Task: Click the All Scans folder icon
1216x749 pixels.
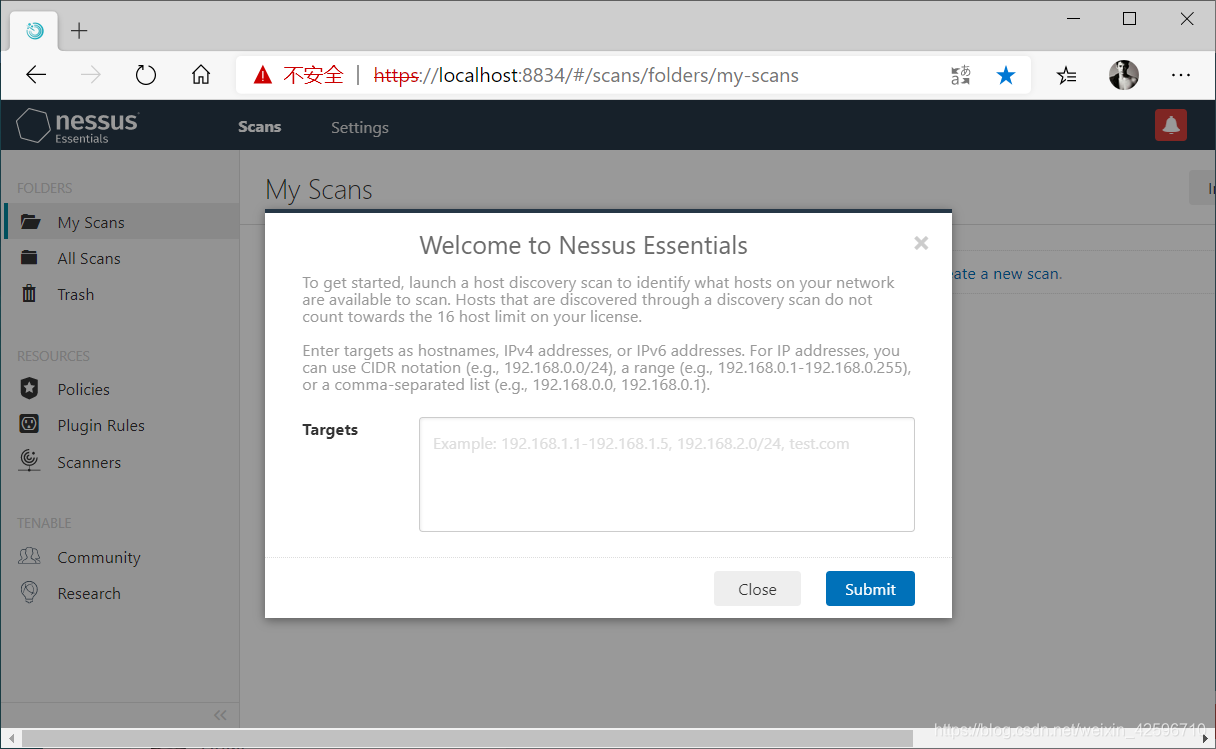Action: 30,258
